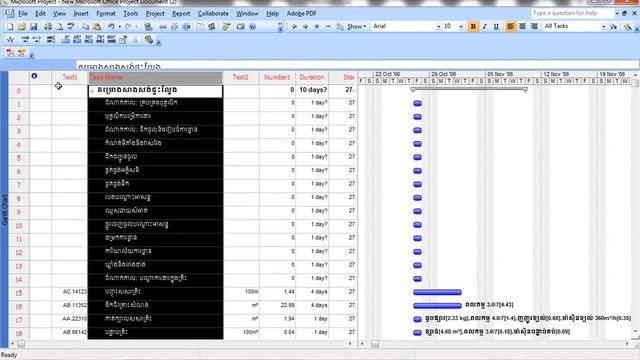Hide subtasks with minus icon
640x360 pixels.
click(x=328, y=27)
